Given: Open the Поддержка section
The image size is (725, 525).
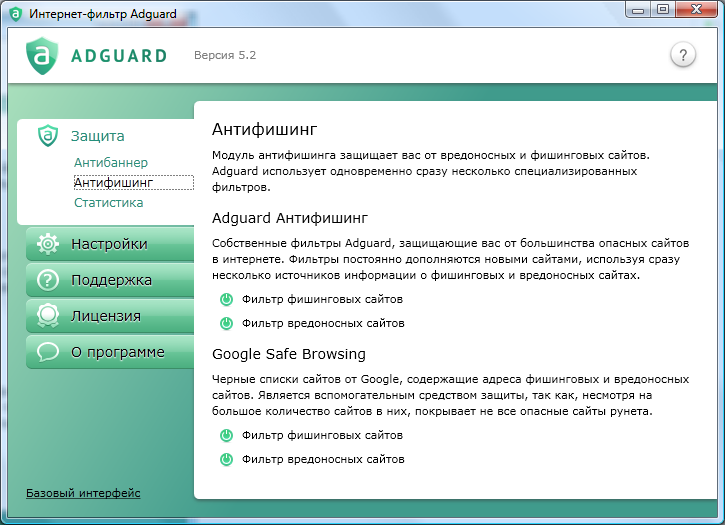Looking at the screenshot, I should (x=110, y=280).
